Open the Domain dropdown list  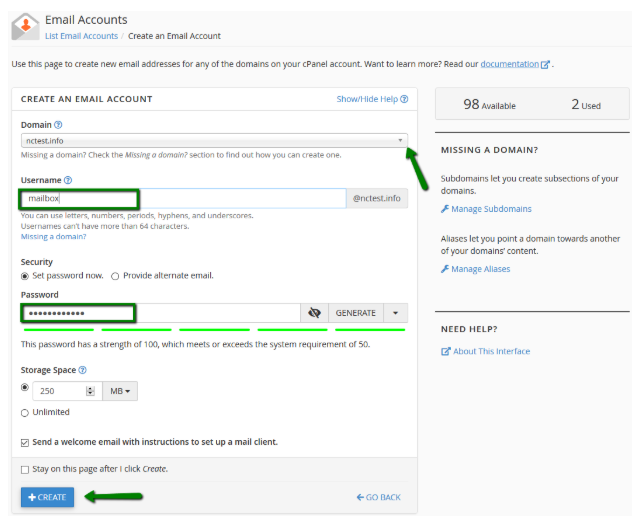214,141
